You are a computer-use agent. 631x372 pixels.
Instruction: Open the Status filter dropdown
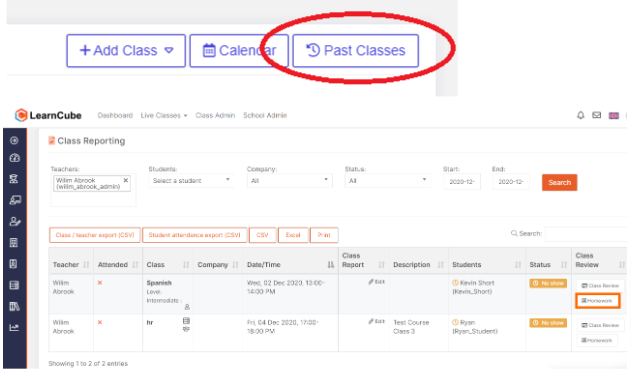click(x=387, y=180)
